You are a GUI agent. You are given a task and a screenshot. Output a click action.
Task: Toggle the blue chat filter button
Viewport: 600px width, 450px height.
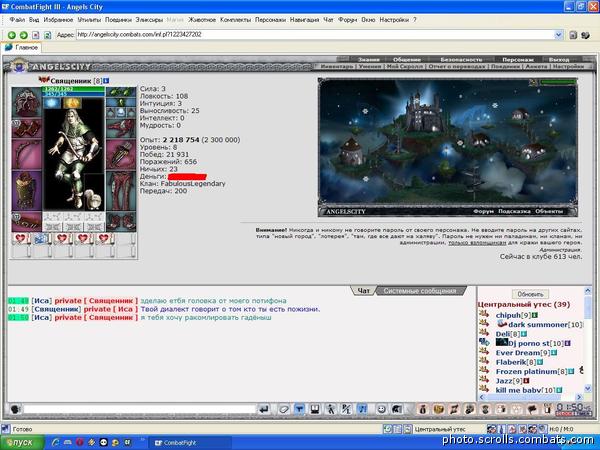point(299,409)
